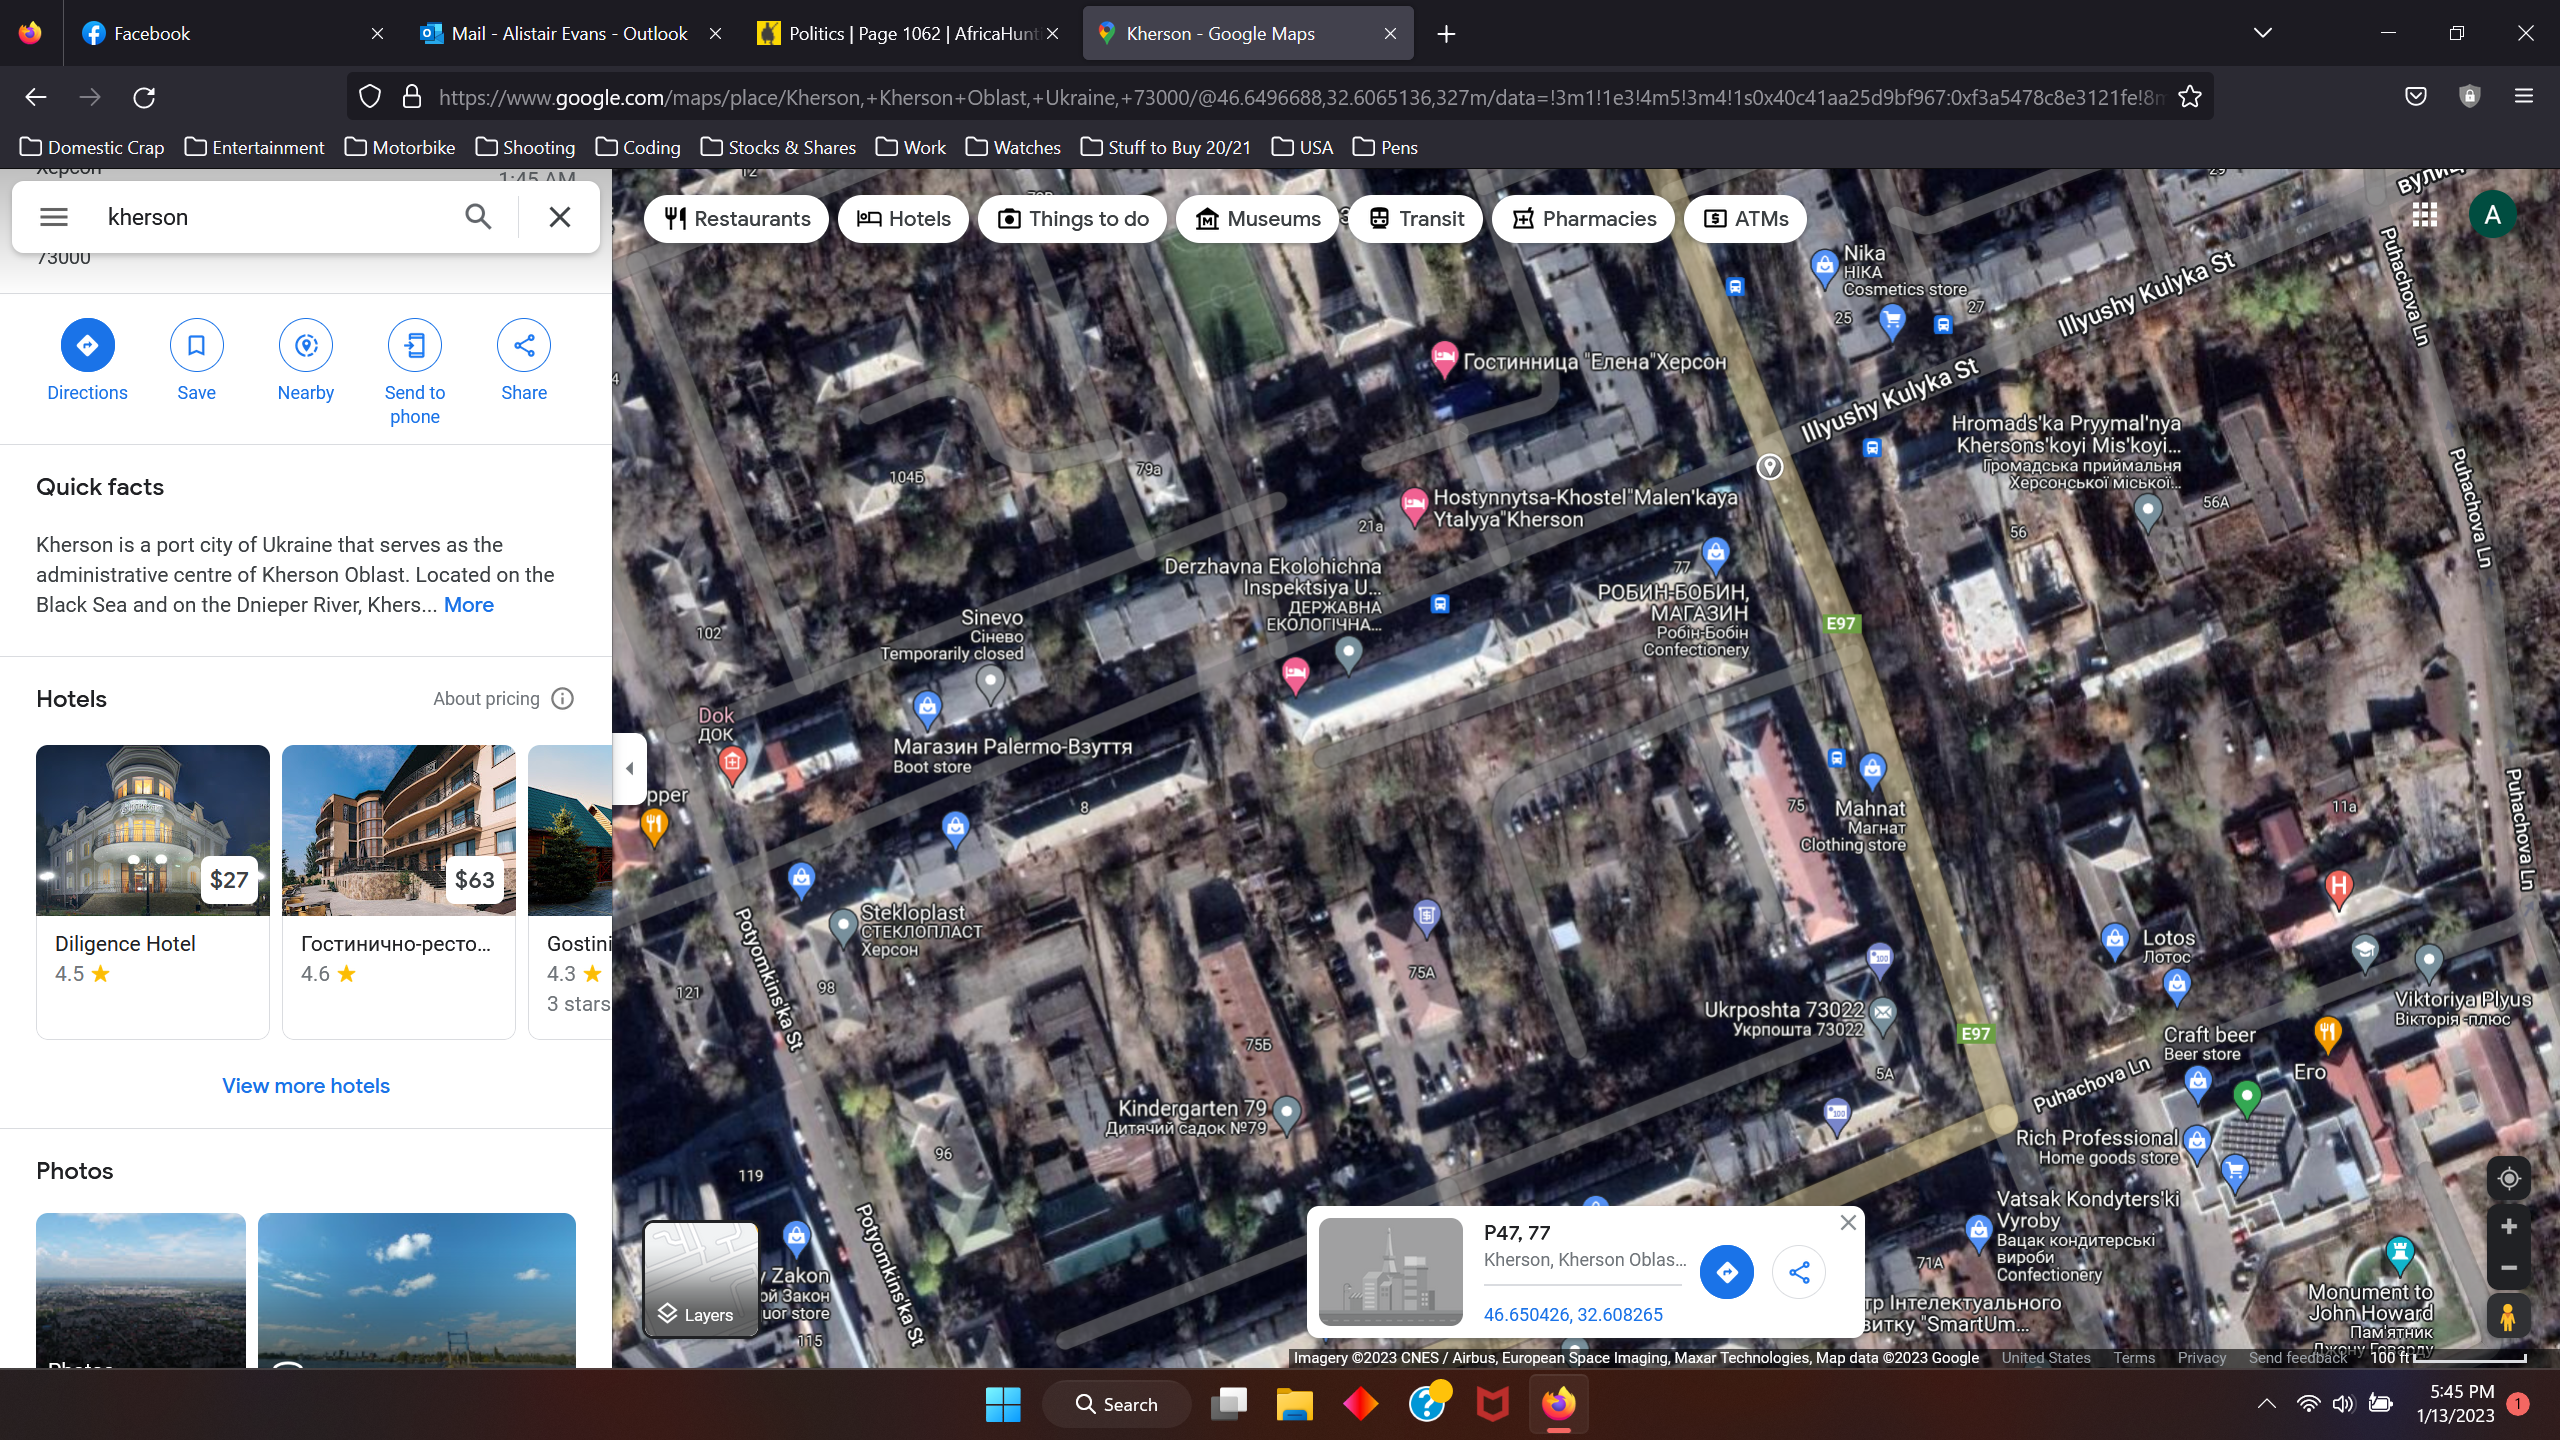
Task: Click the Share icon in side panel
Action: tap(524, 346)
